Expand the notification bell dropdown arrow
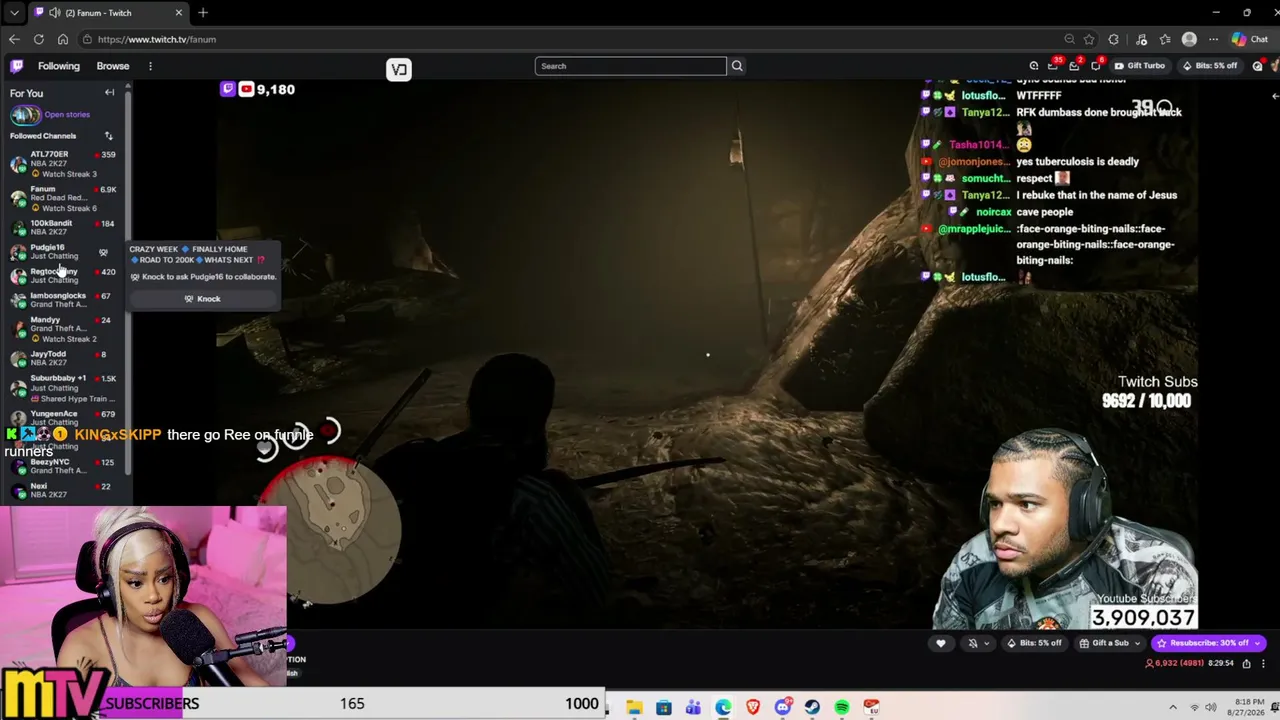Screen dimensions: 1280x720 pos(987,643)
